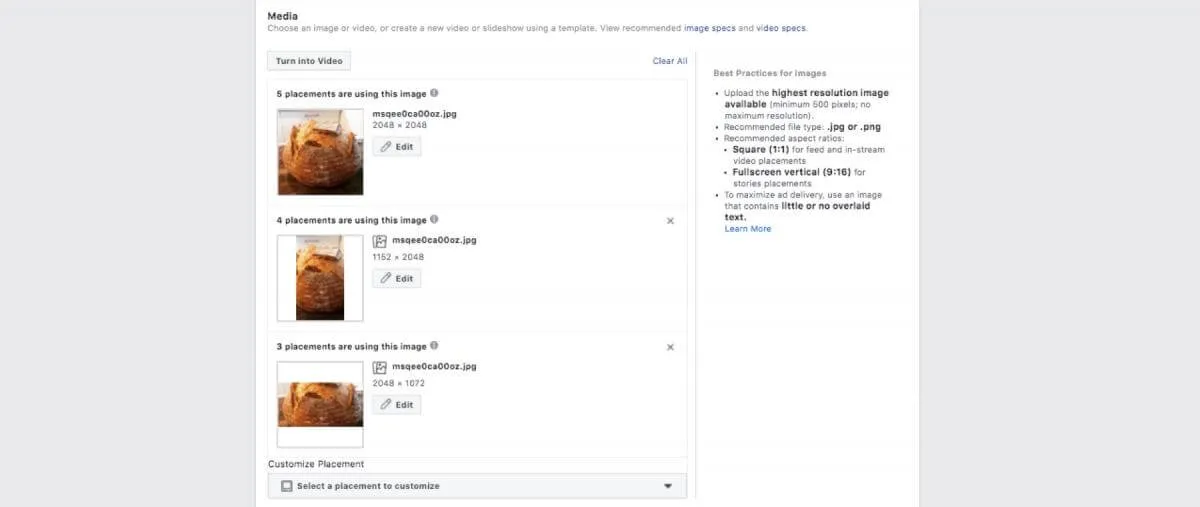This screenshot has width=1200, height=507.
Task: Click Turn into Video button
Action: click(x=309, y=61)
